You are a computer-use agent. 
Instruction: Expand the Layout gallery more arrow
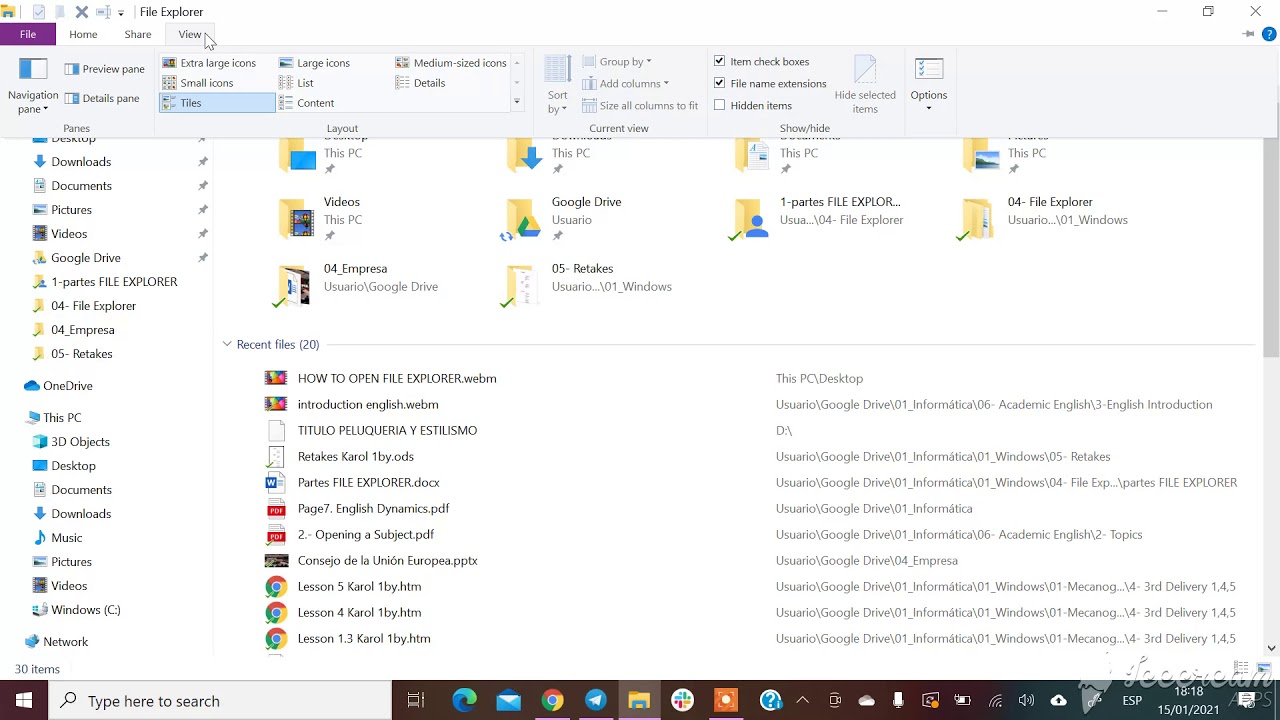point(517,102)
